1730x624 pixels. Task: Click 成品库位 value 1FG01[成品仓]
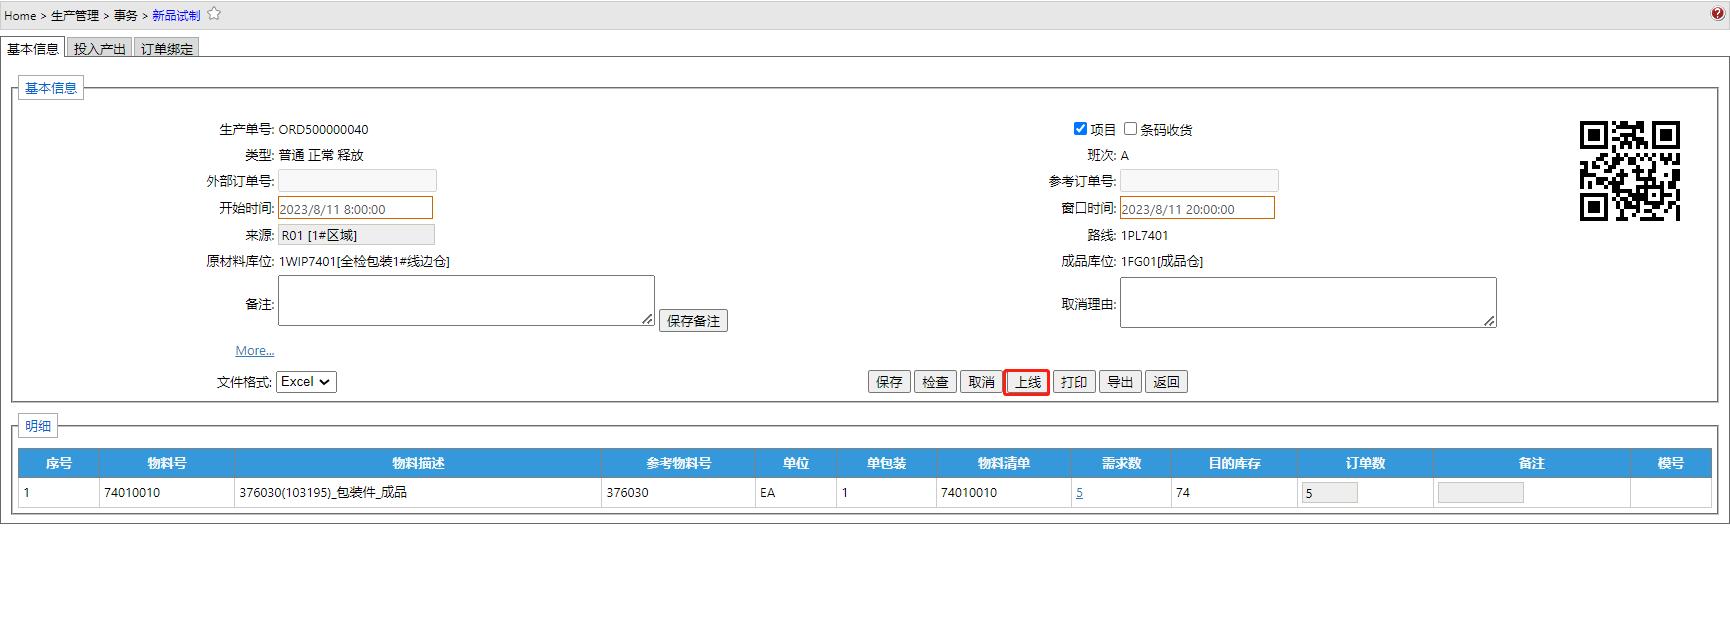pos(1162,262)
